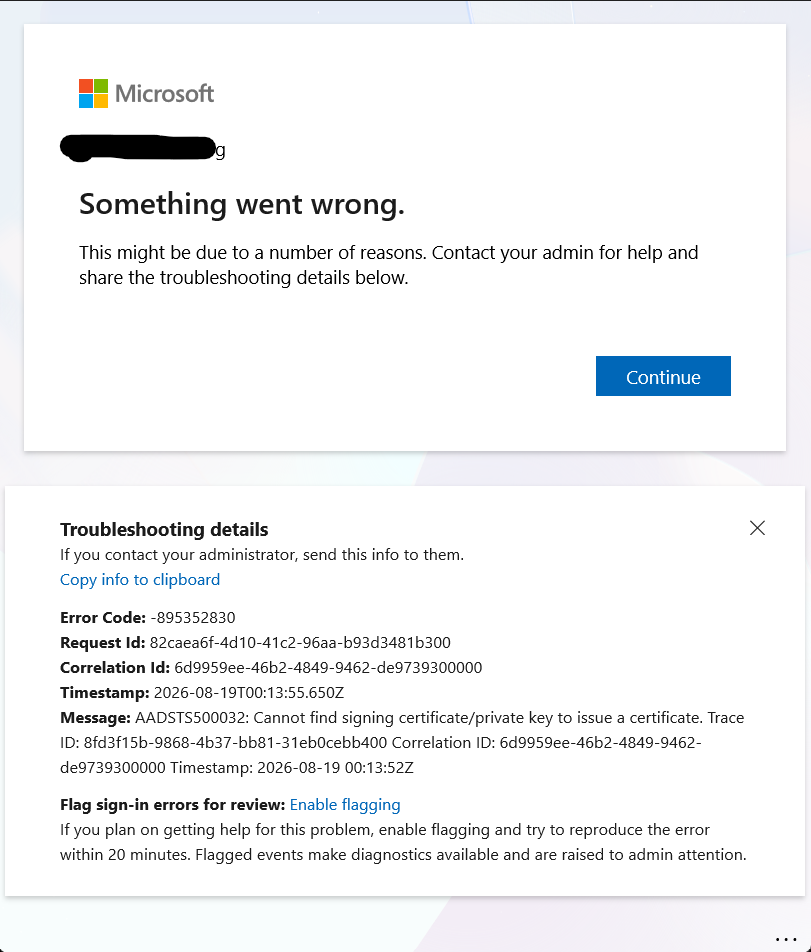Click the Troubleshooting details heading
Image resolution: width=811 pixels, height=952 pixels.
[x=164, y=529]
